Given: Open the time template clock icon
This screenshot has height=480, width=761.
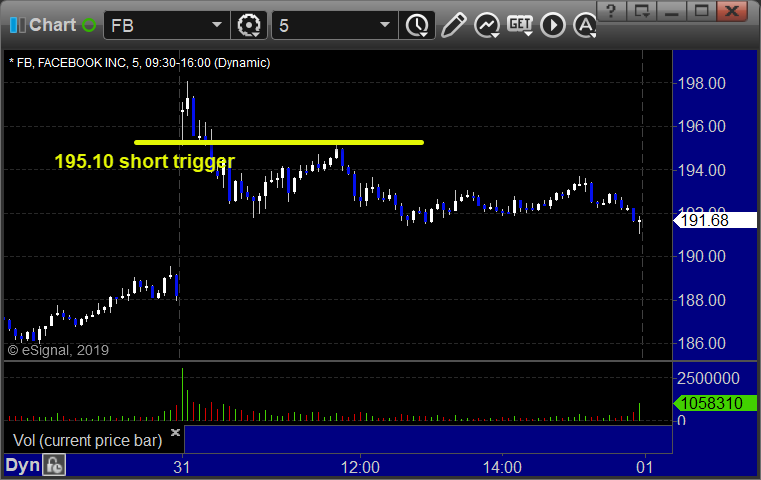Looking at the screenshot, I should (417, 25).
